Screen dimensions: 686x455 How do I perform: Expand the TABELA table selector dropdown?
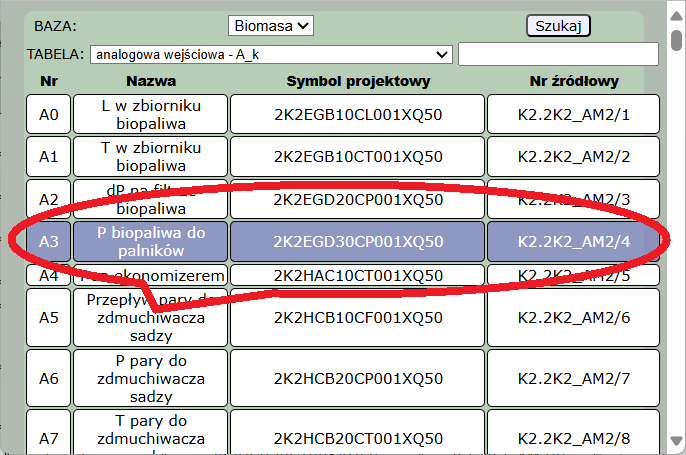click(271, 54)
